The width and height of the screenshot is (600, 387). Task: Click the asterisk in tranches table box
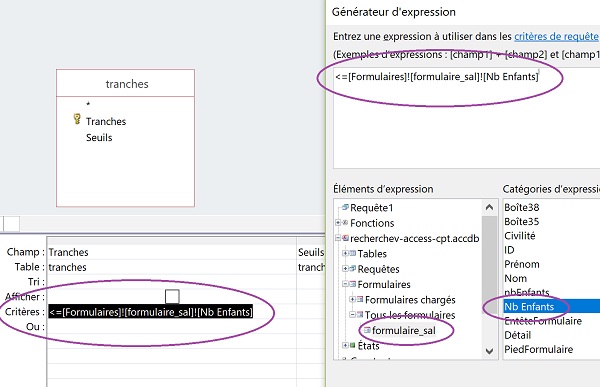pos(88,104)
